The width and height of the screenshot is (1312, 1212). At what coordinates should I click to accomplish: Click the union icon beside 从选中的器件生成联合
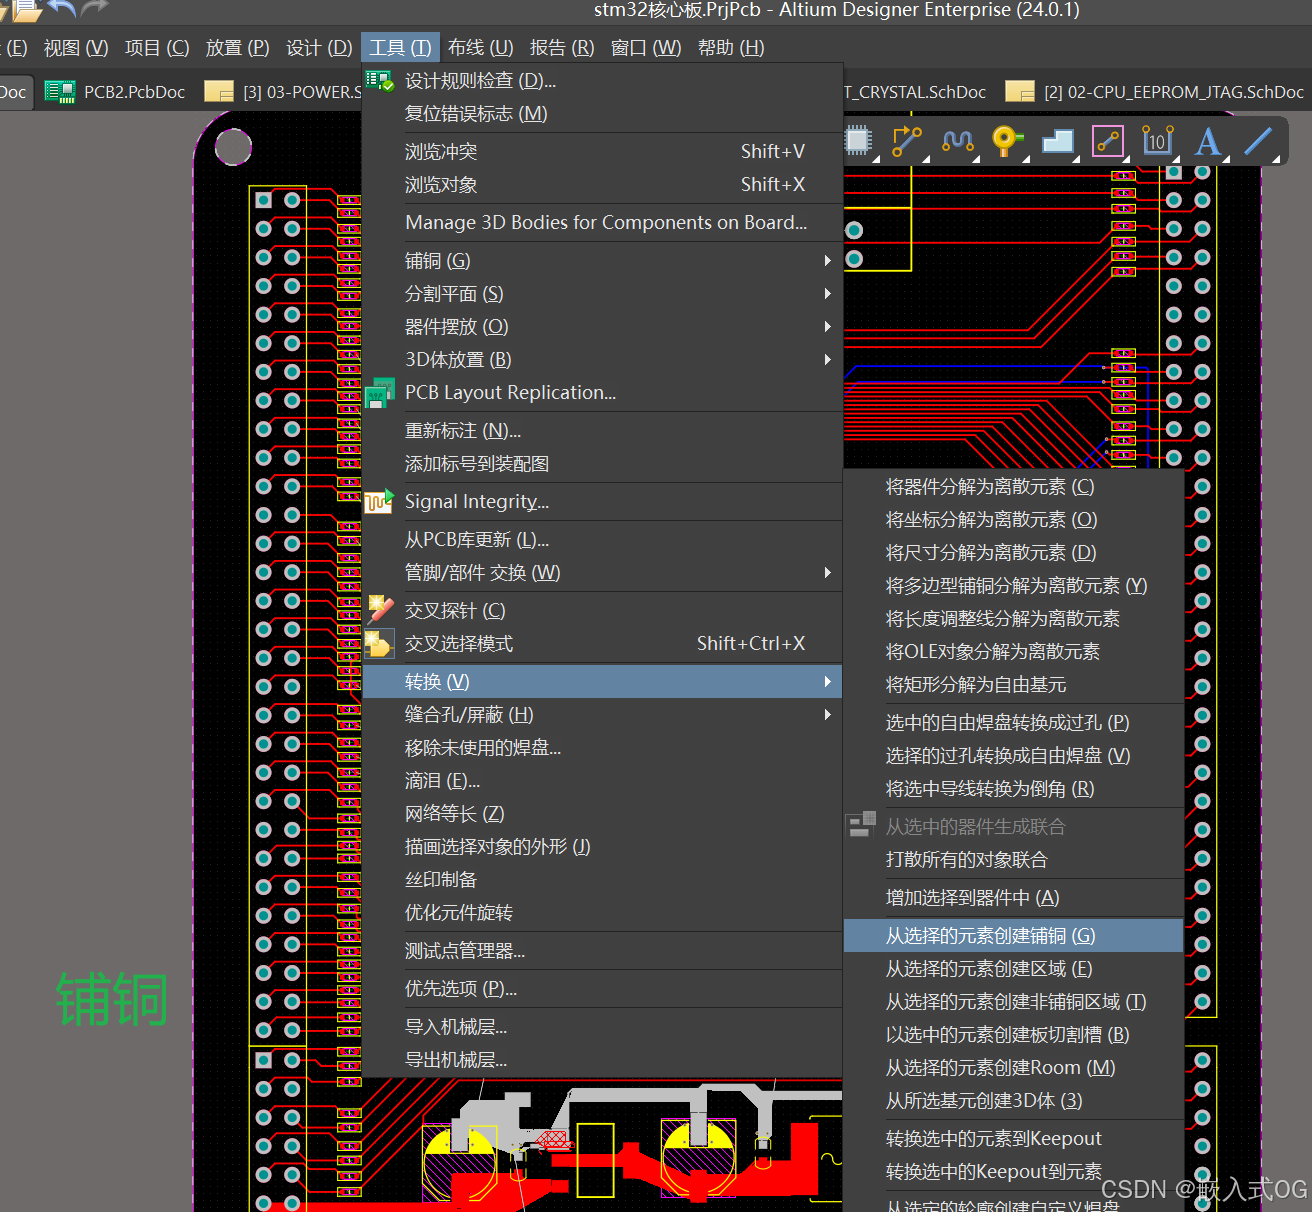[x=861, y=825]
